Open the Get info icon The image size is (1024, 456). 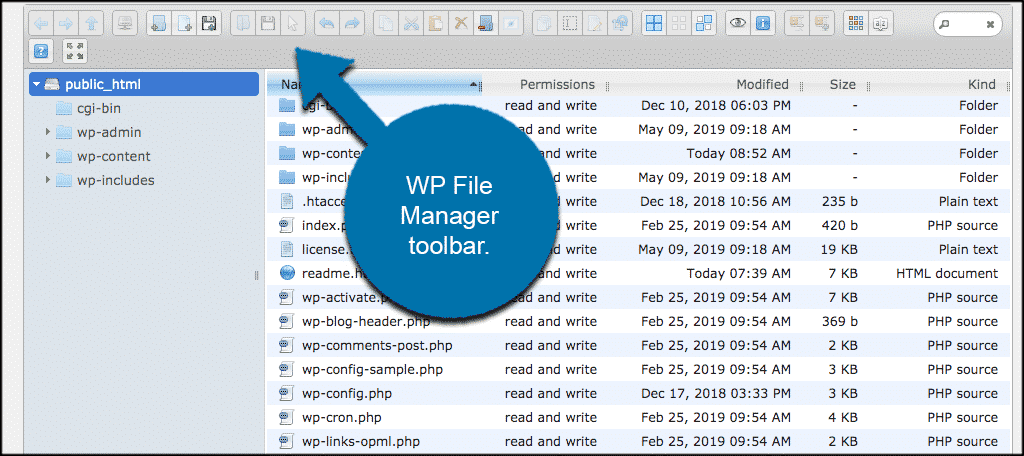[763, 24]
